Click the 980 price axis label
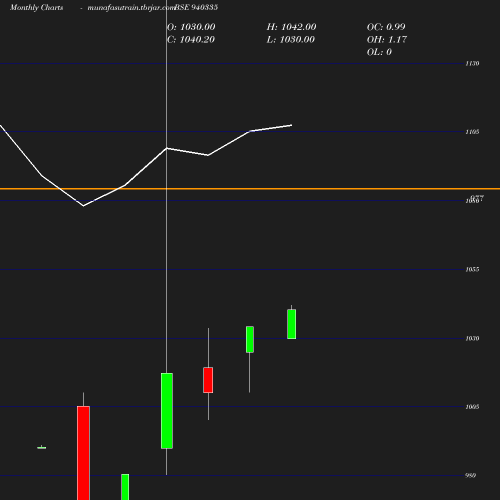The image size is (500, 500). pos(471,476)
